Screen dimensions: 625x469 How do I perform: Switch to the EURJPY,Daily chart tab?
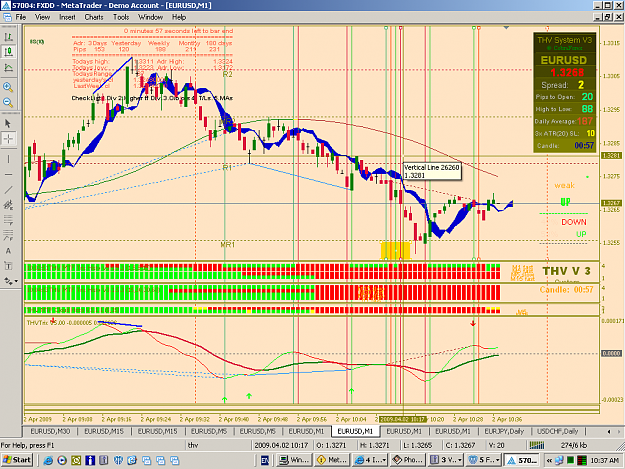click(504, 431)
